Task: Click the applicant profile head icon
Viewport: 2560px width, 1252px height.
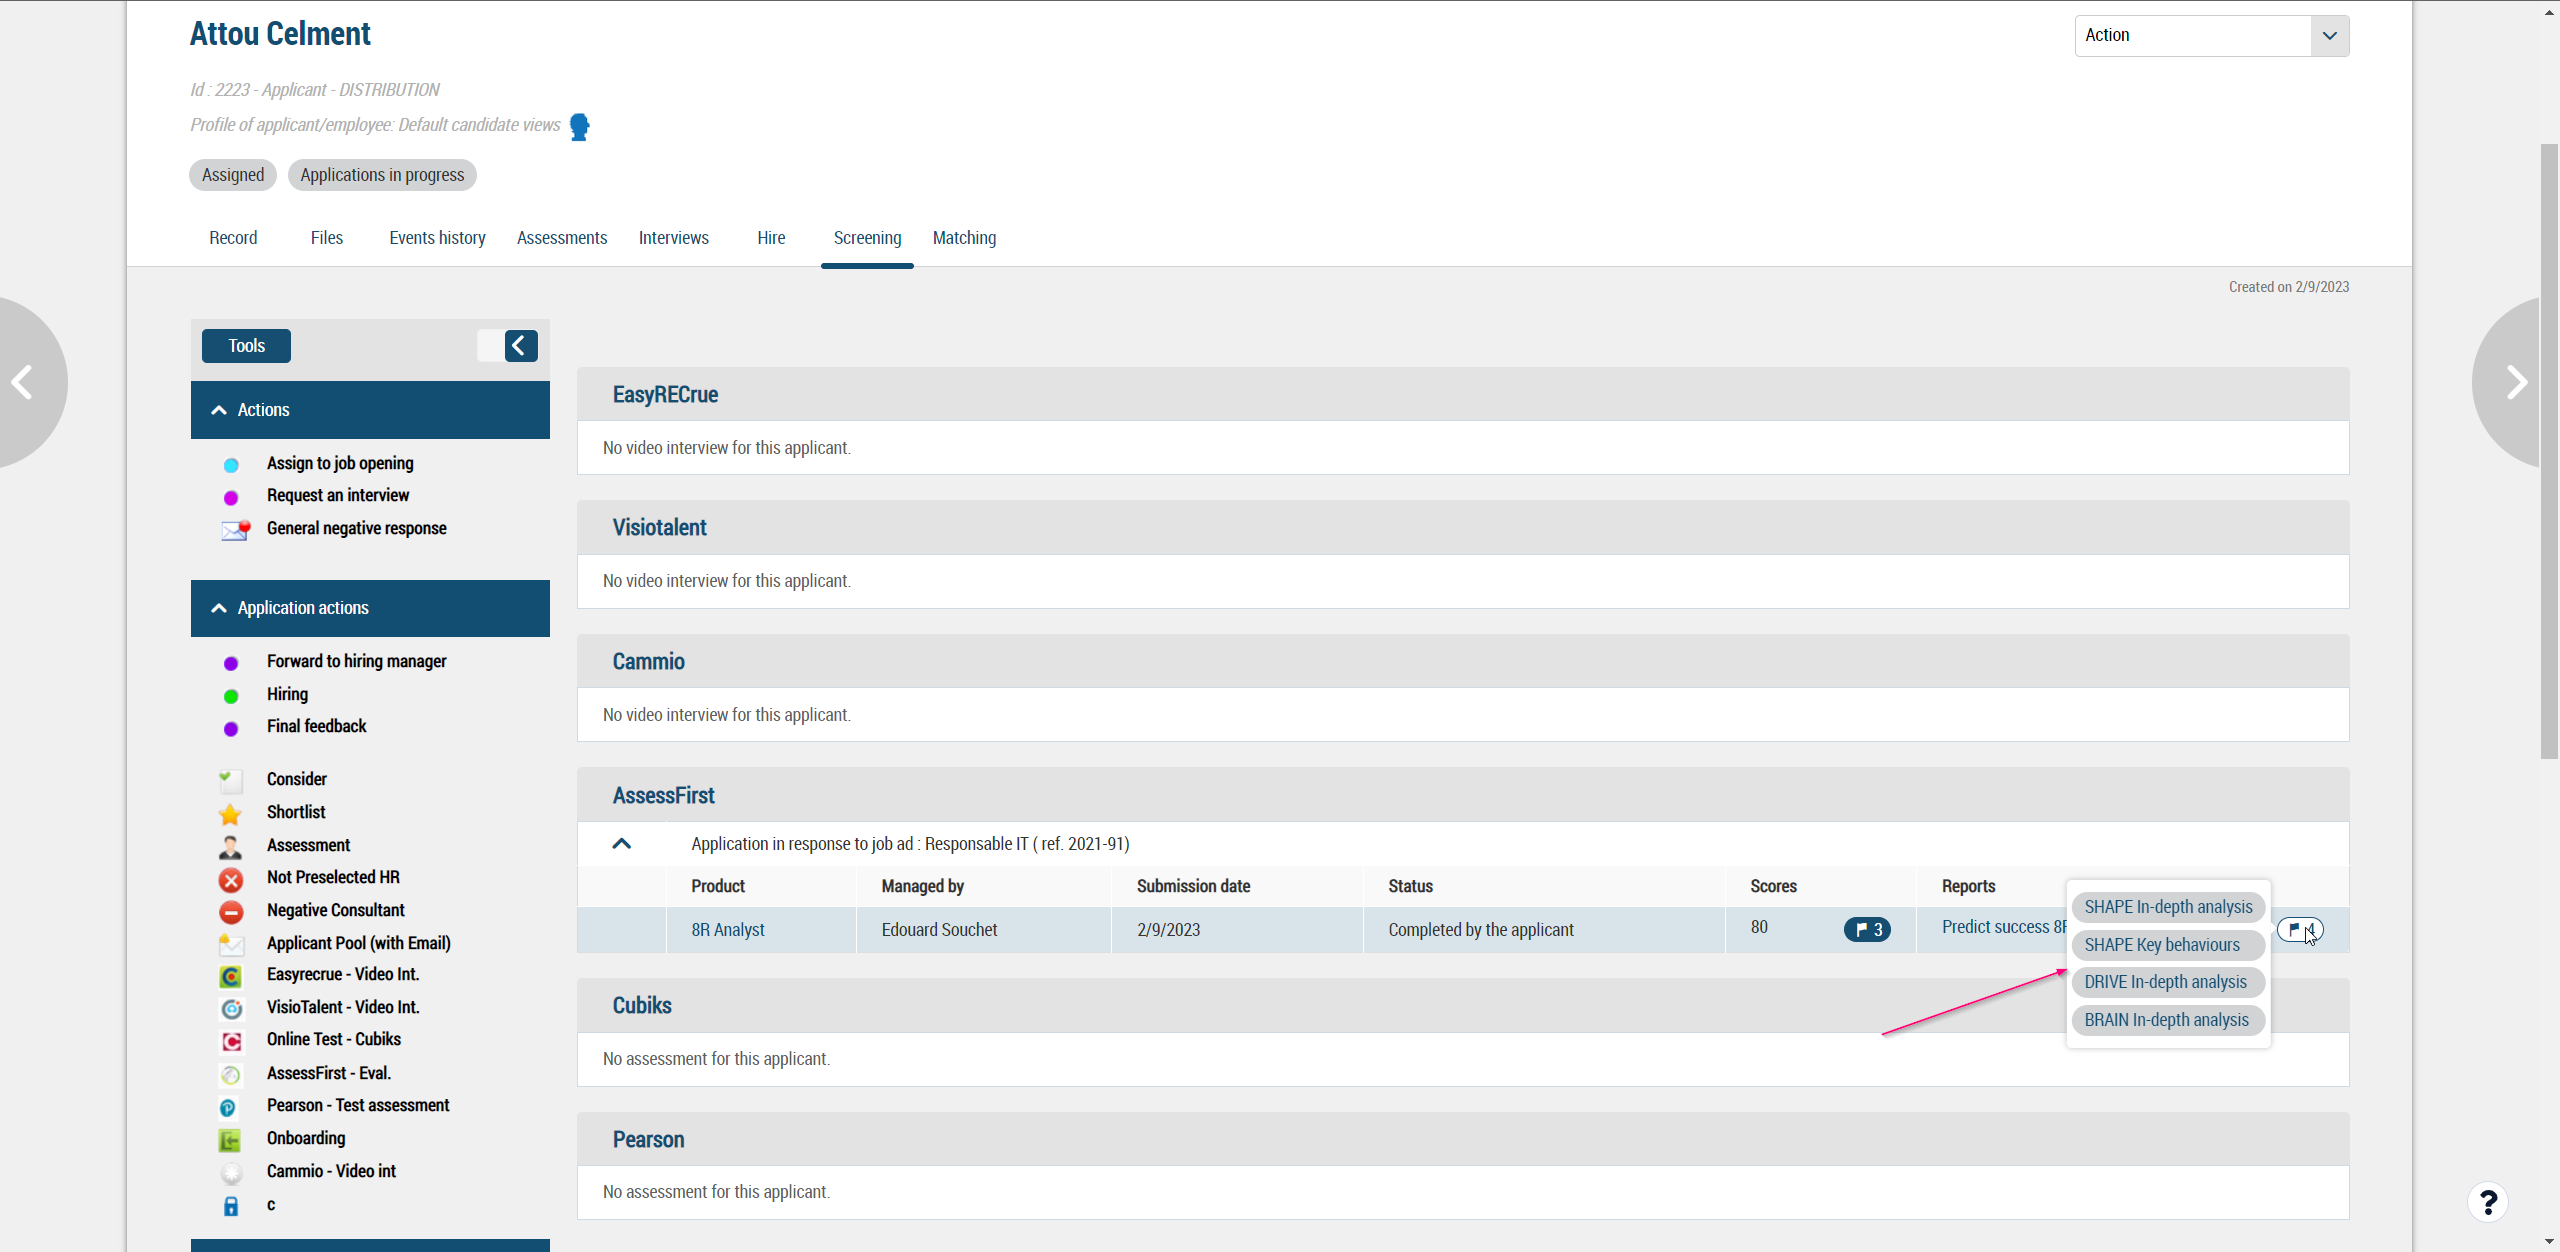Action: [x=579, y=127]
